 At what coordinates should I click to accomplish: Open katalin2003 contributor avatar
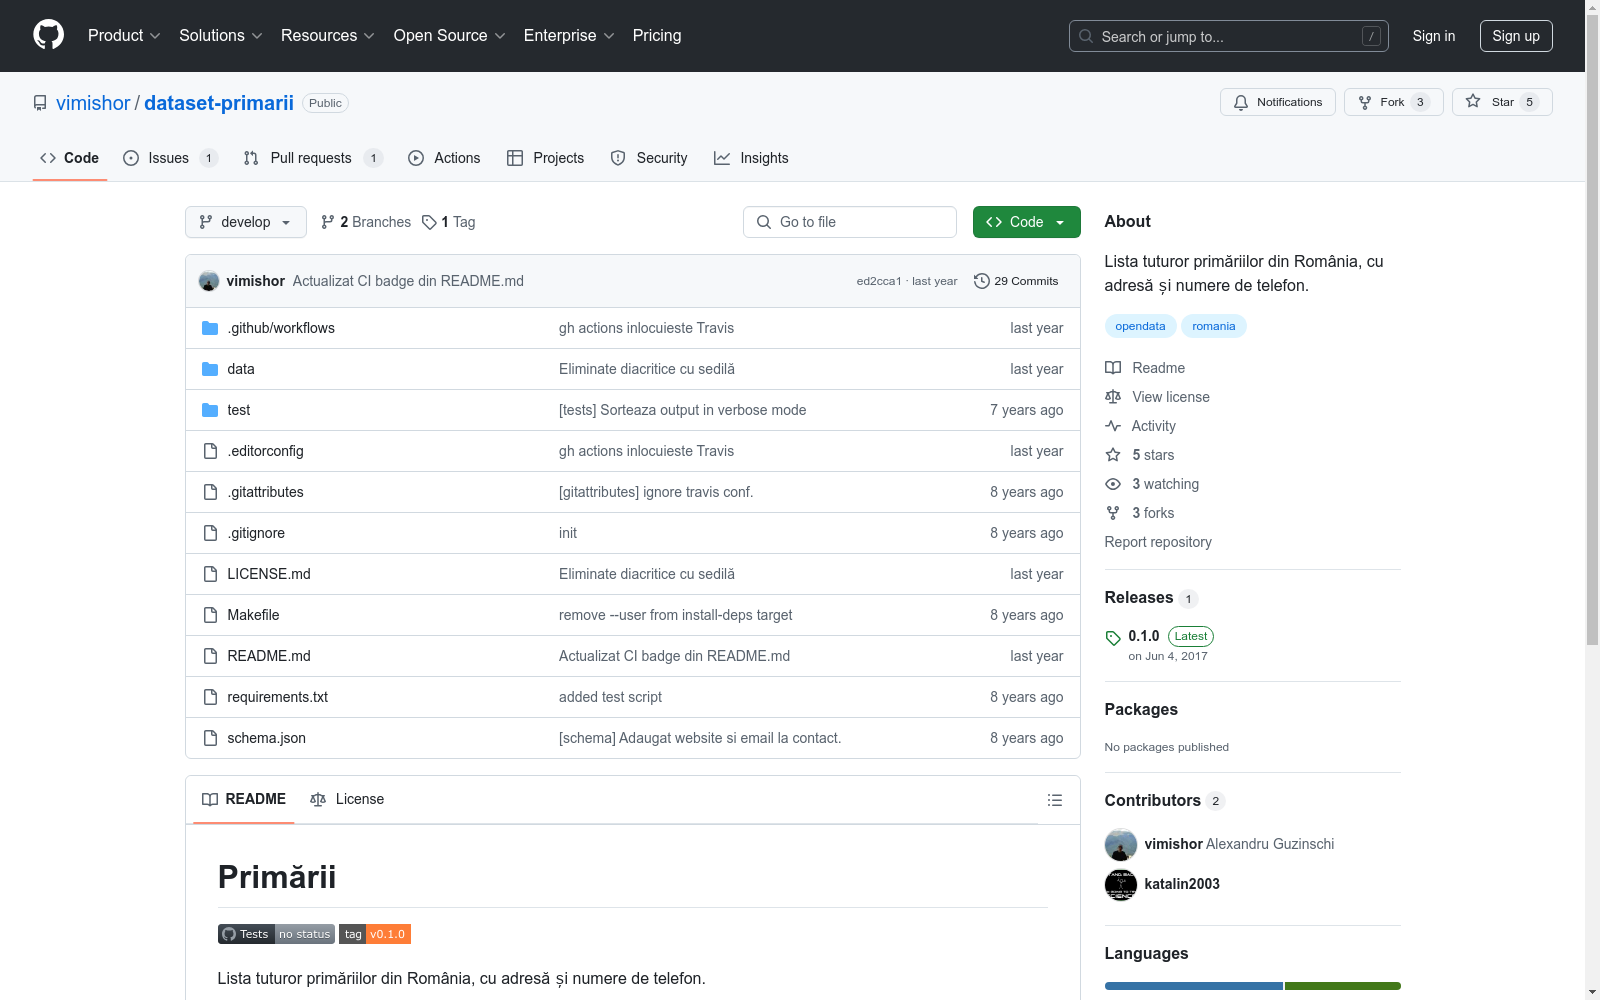point(1121,884)
